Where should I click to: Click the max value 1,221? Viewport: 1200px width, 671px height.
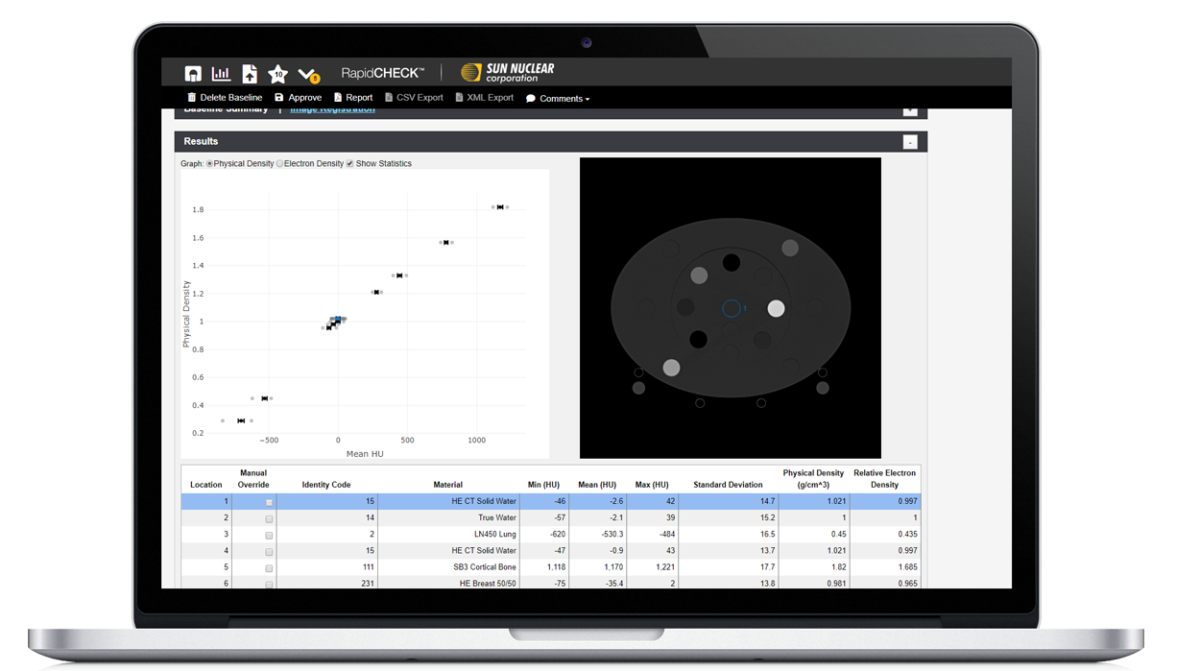click(x=664, y=567)
